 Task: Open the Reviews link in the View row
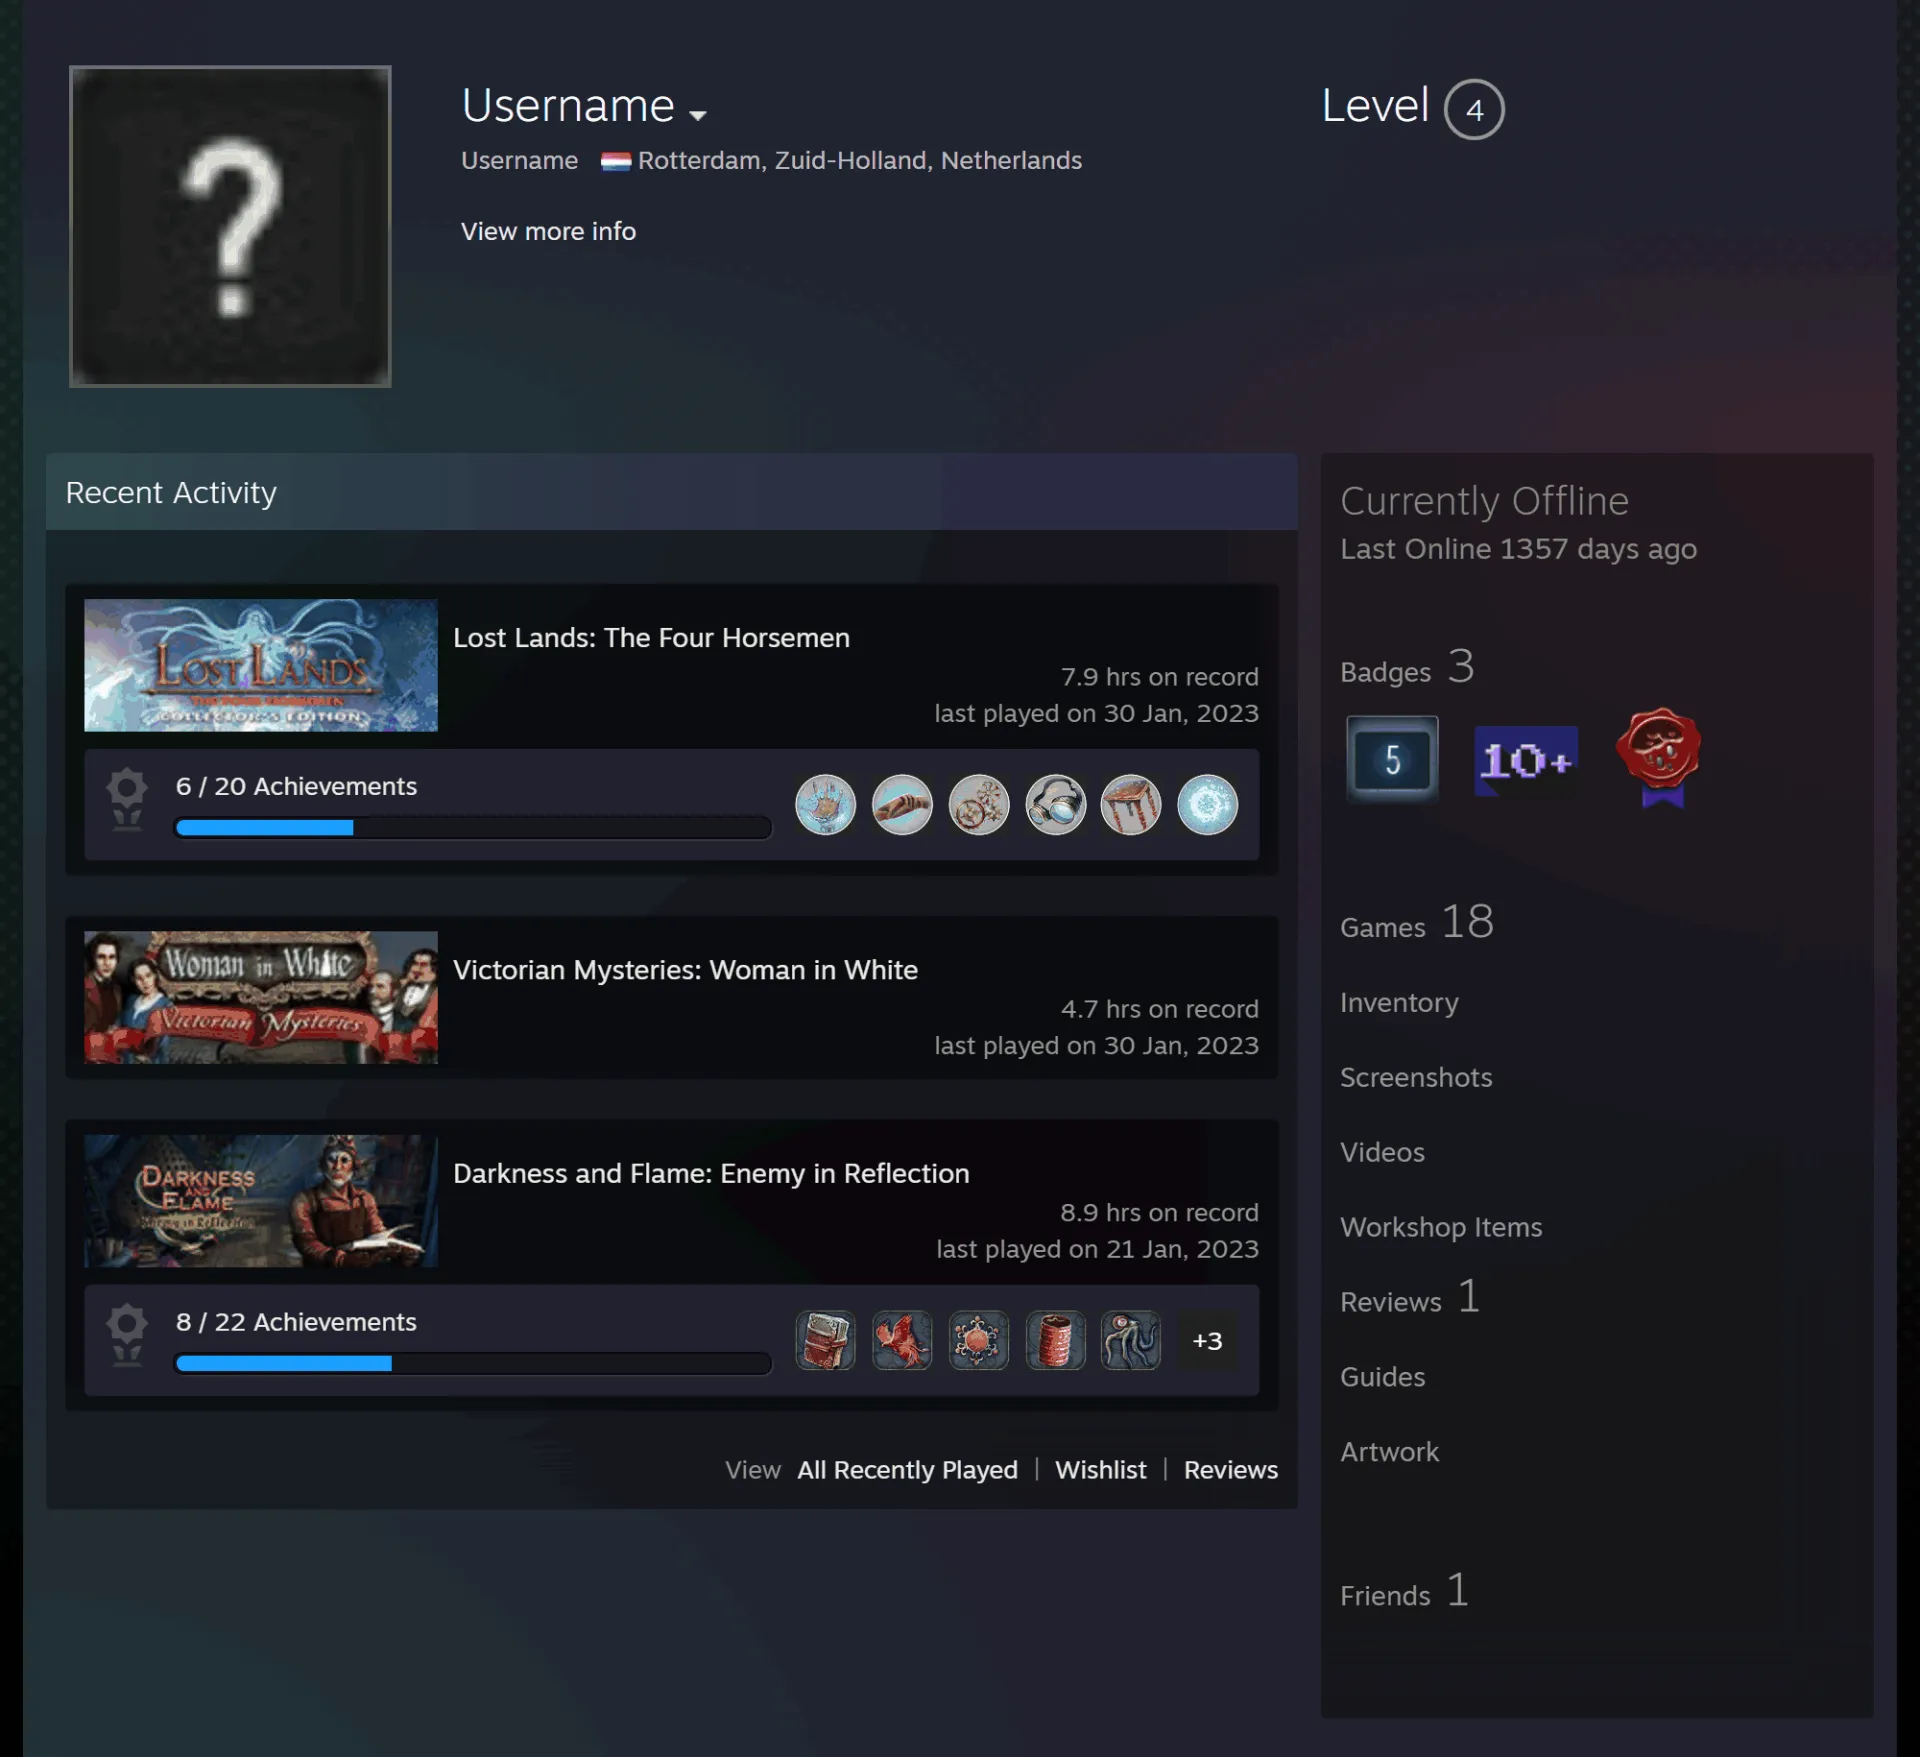point(1231,1470)
